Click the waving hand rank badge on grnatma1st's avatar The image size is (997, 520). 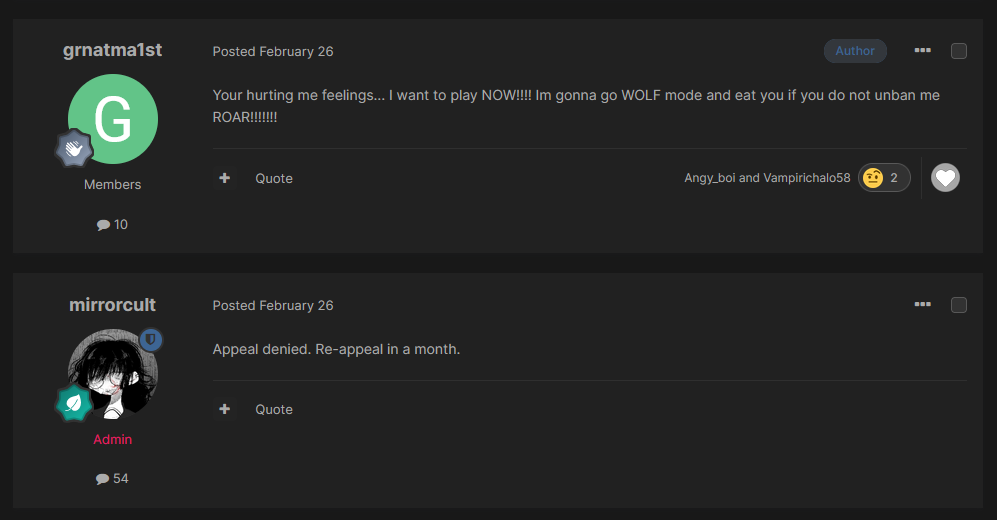click(74, 149)
